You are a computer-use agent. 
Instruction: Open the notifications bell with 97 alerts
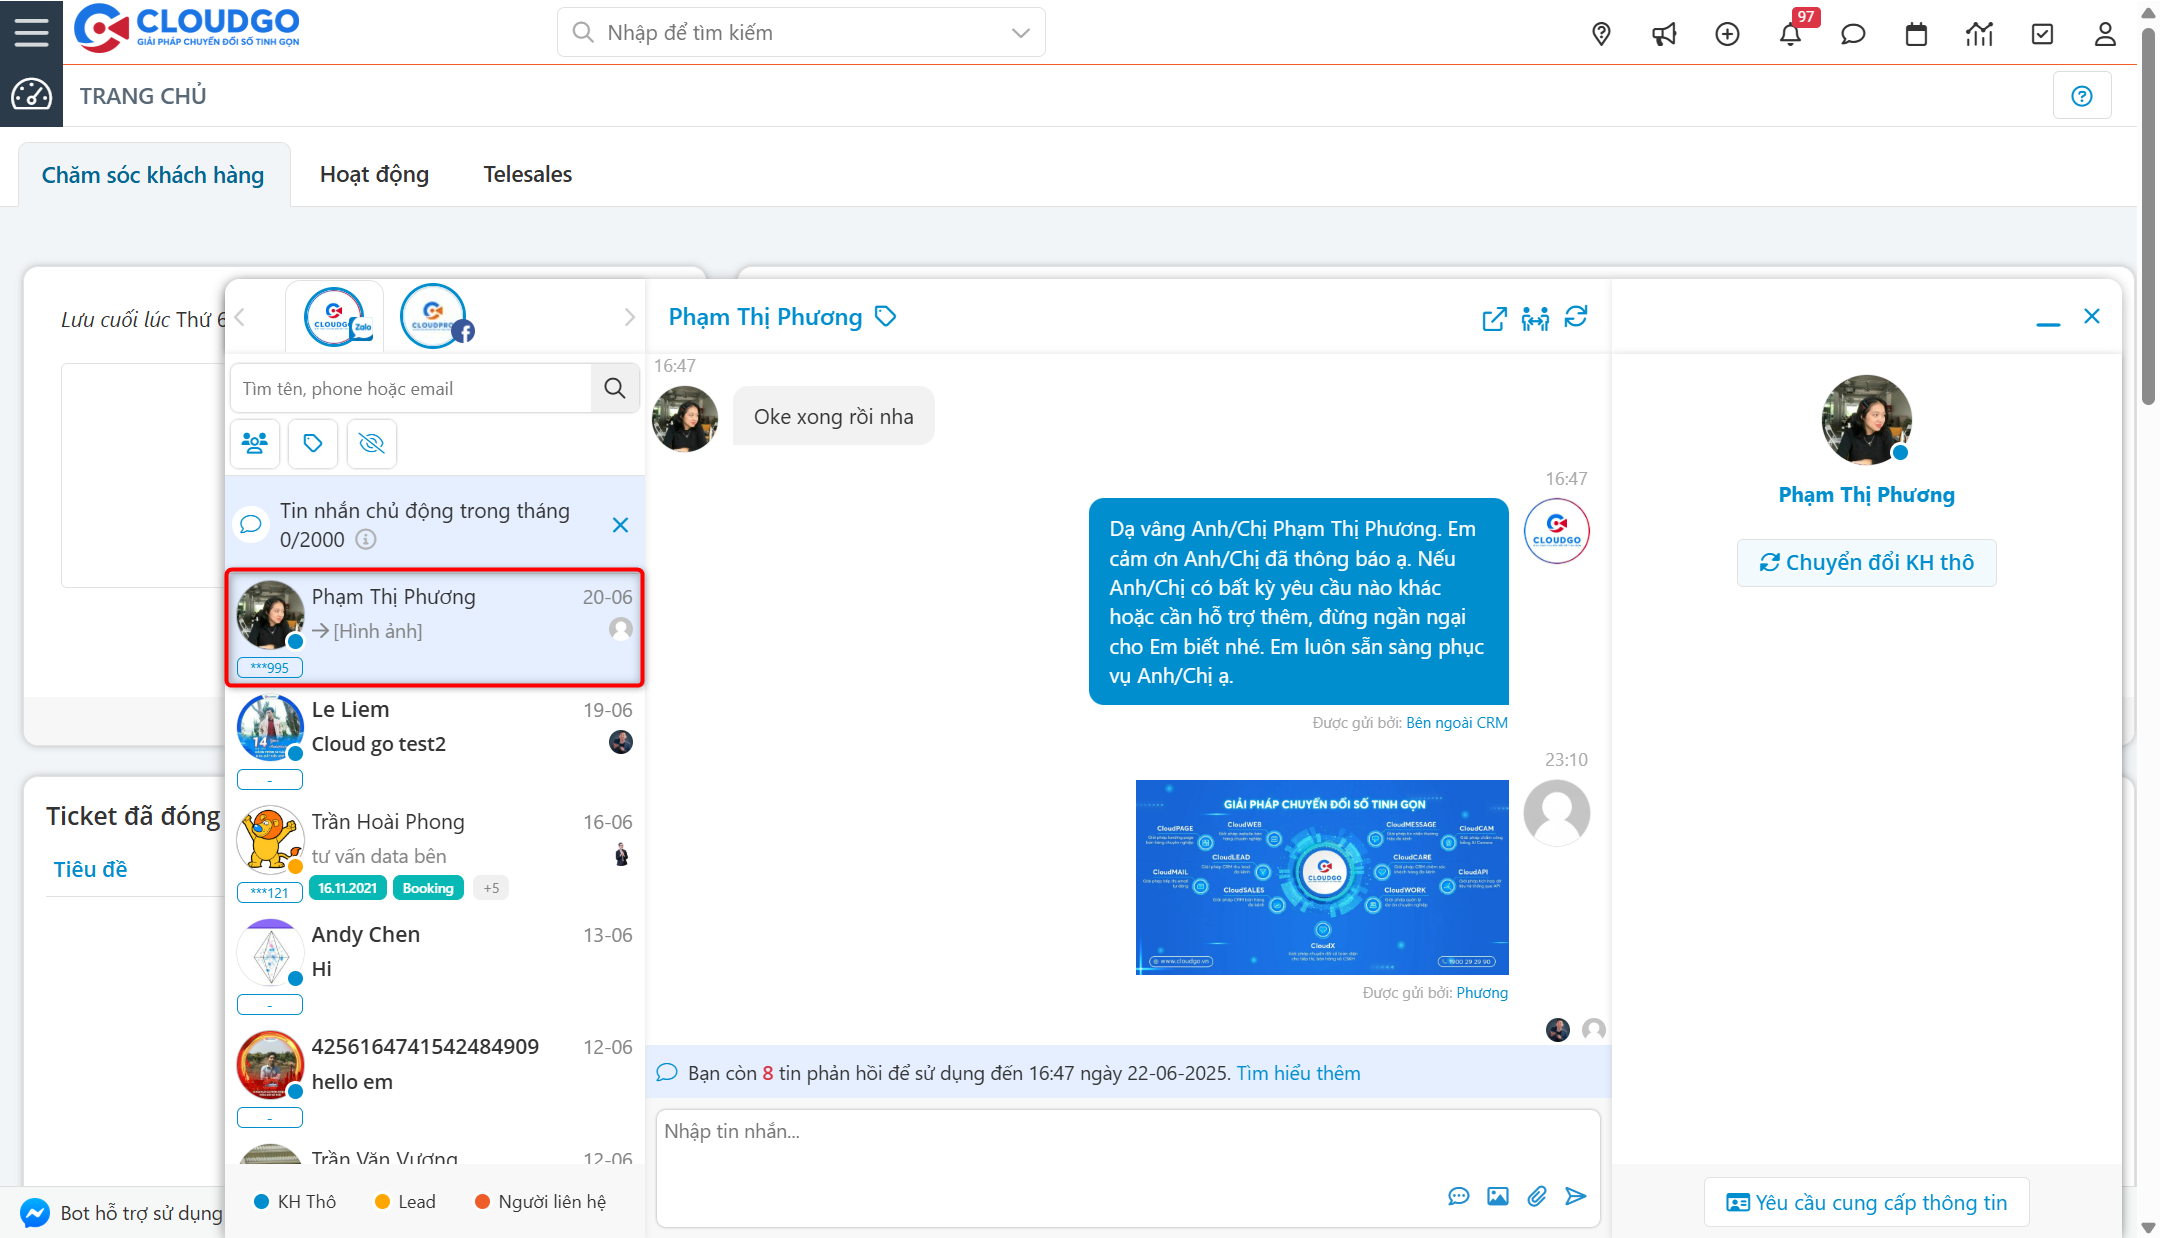point(1792,33)
